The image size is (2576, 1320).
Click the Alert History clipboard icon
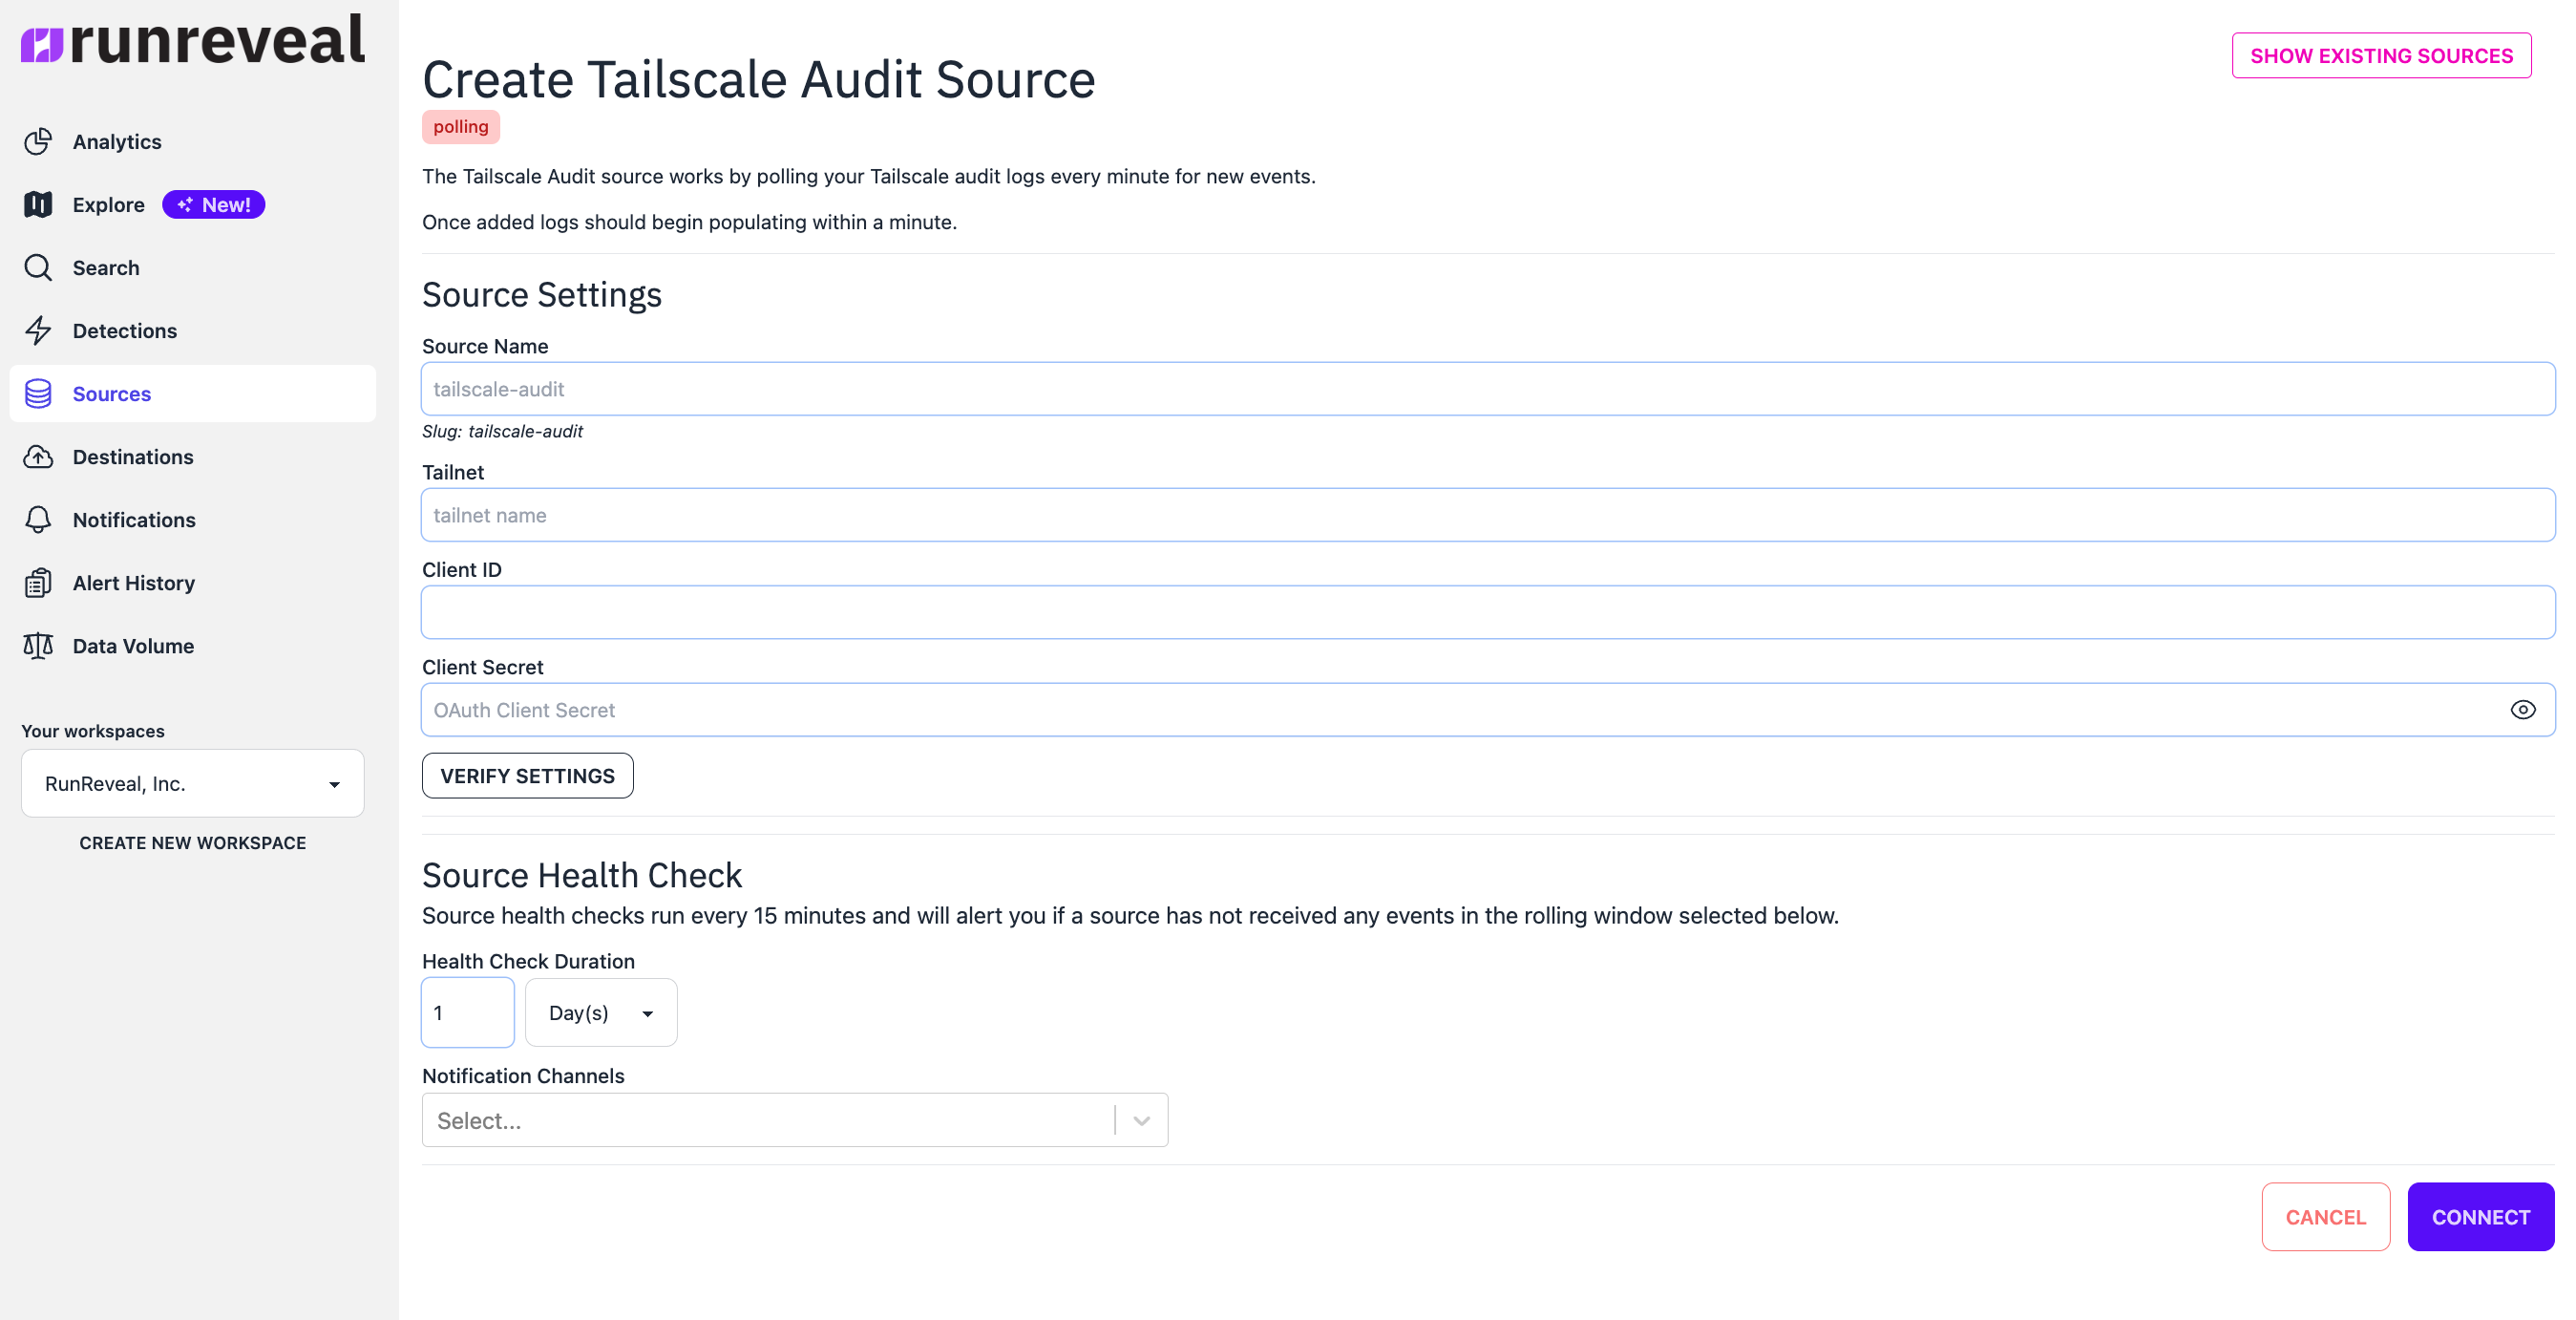(x=38, y=582)
